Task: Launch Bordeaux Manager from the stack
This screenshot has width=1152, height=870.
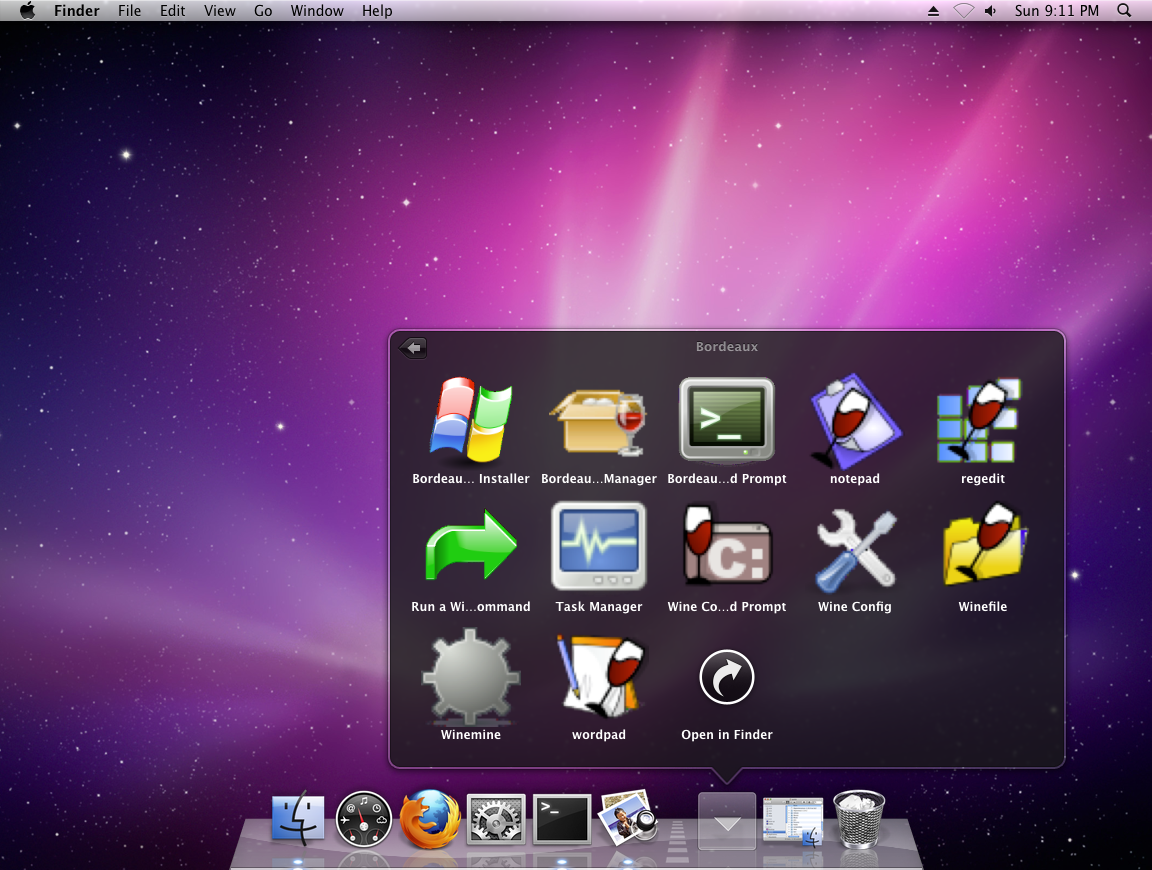Action: point(598,423)
